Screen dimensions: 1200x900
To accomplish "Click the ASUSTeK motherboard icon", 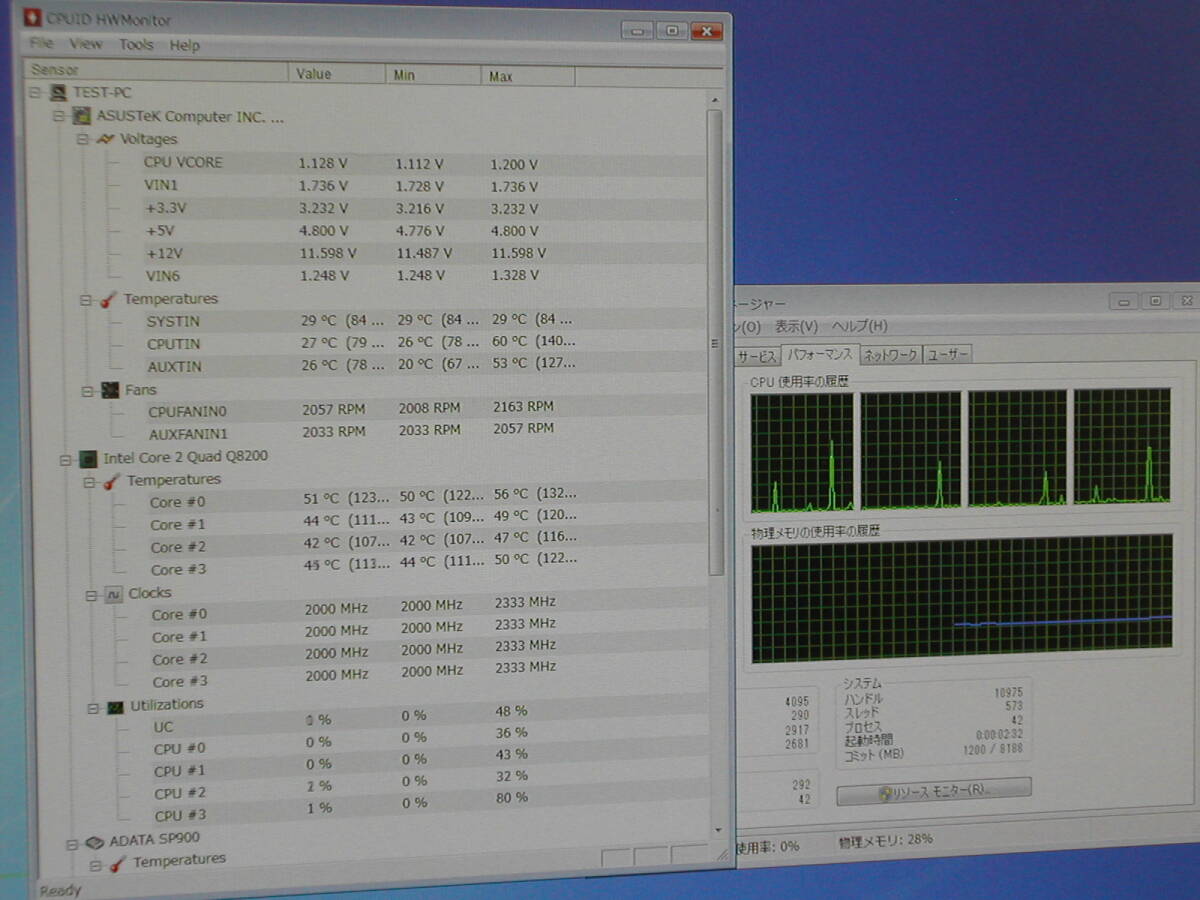I will click(x=82, y=116).
